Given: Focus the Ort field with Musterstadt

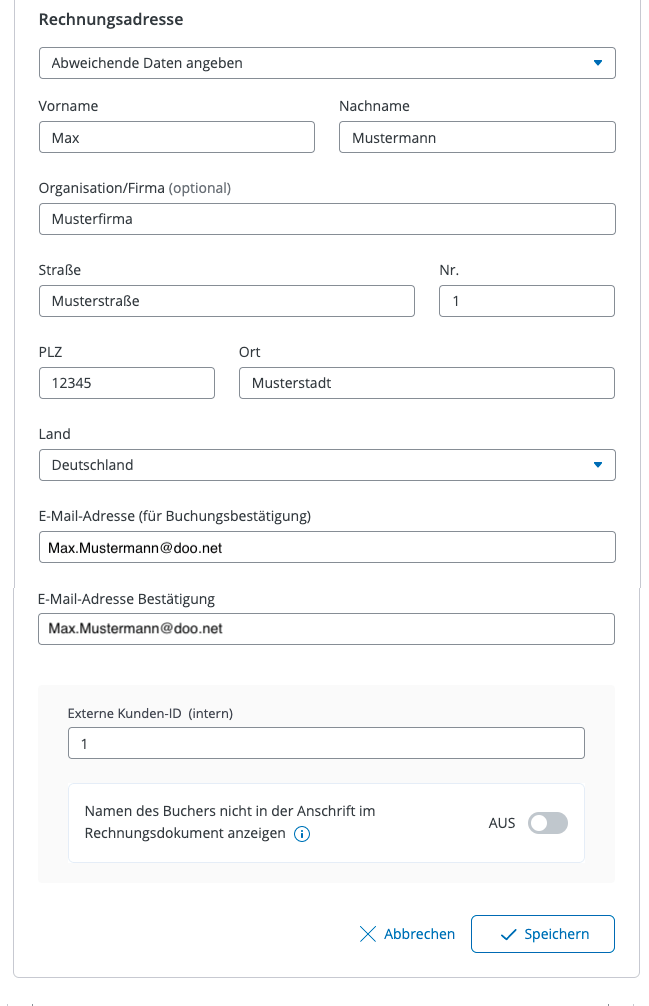Looking at the screenshot, I should point(426,383).
